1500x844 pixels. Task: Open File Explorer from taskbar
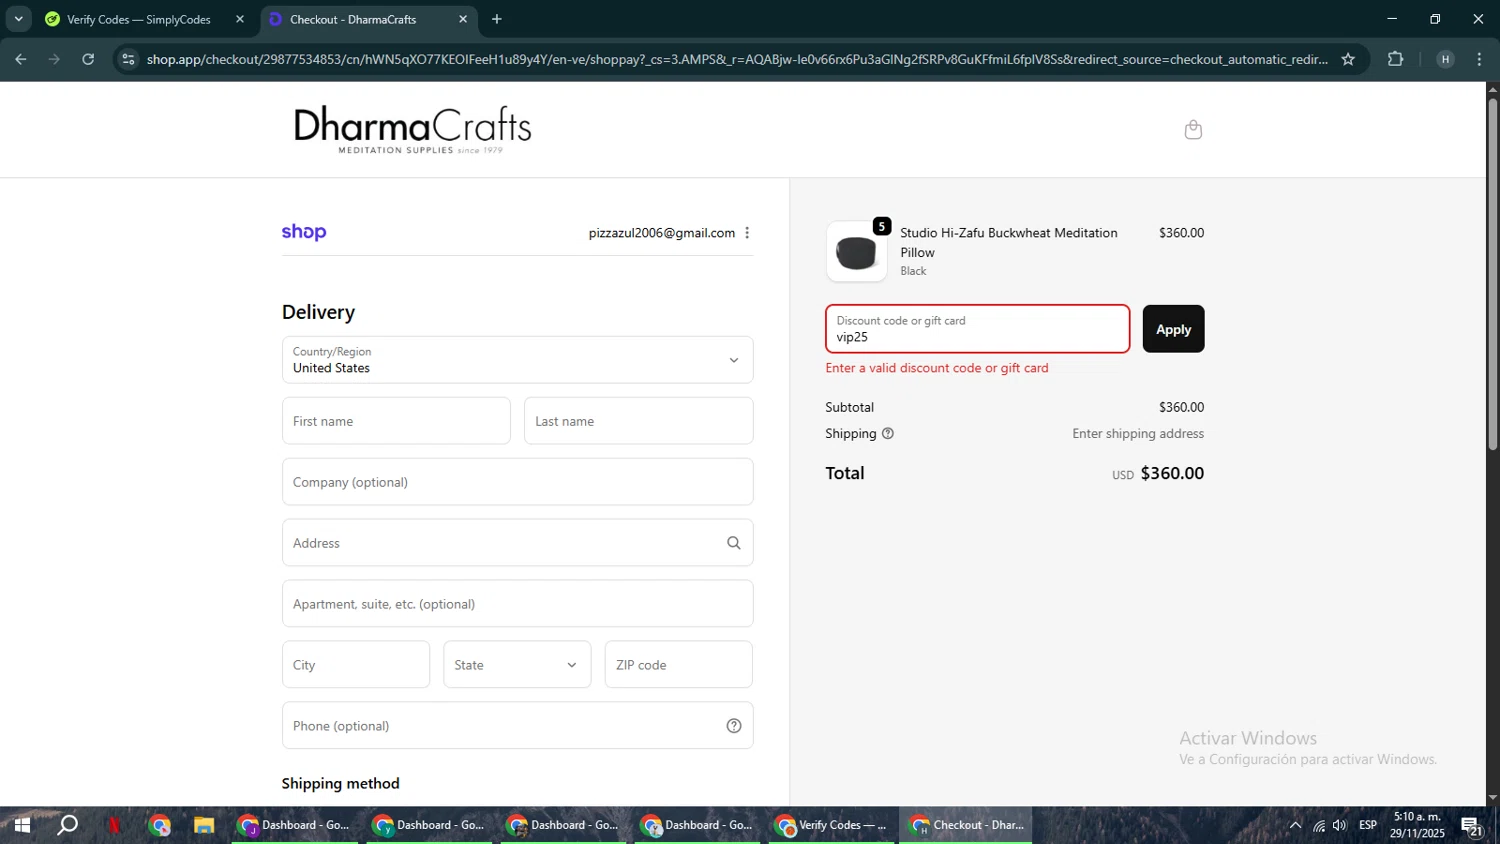pos(204,826)
